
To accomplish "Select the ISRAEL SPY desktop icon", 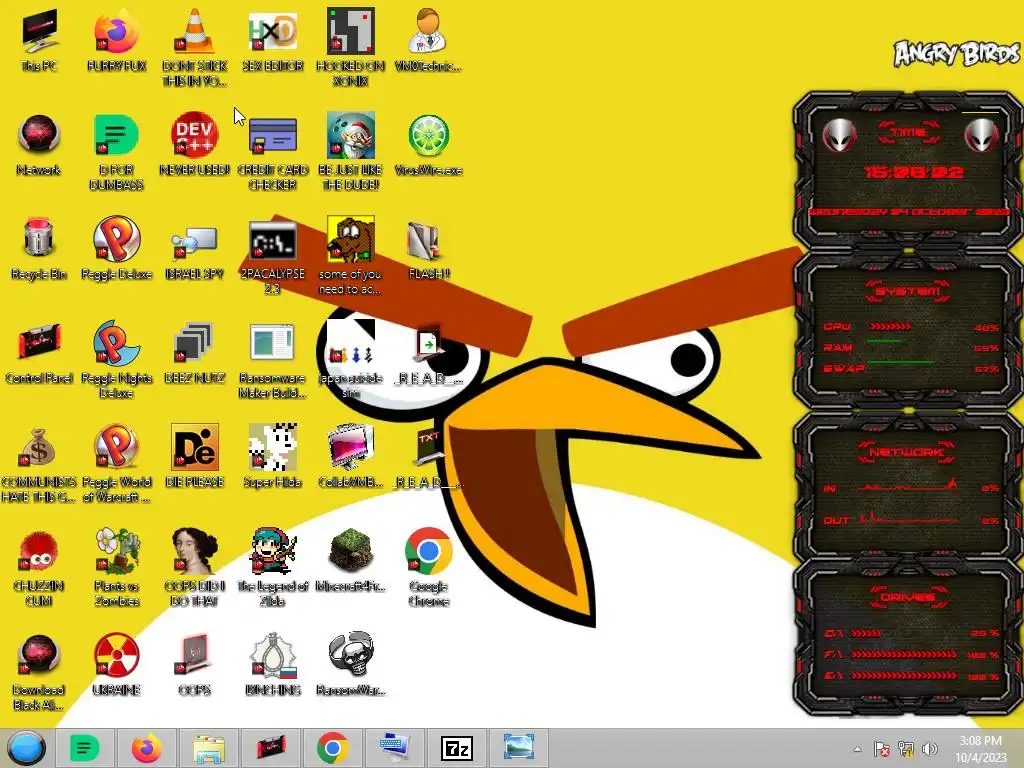I will [x=195, y=249].
